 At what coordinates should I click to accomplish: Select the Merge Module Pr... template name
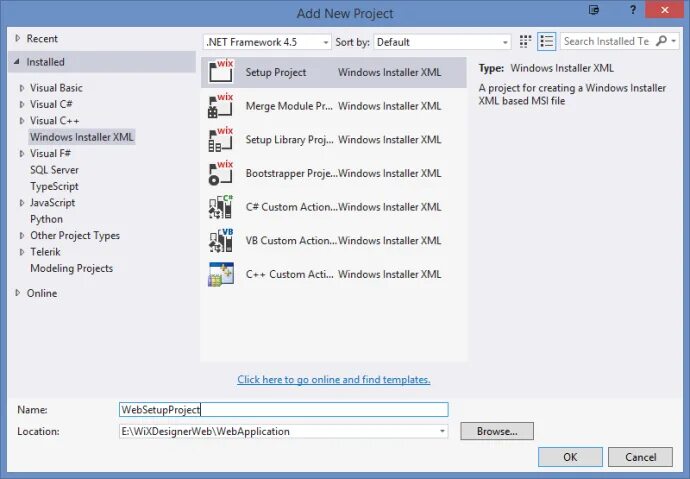[289, 106]
